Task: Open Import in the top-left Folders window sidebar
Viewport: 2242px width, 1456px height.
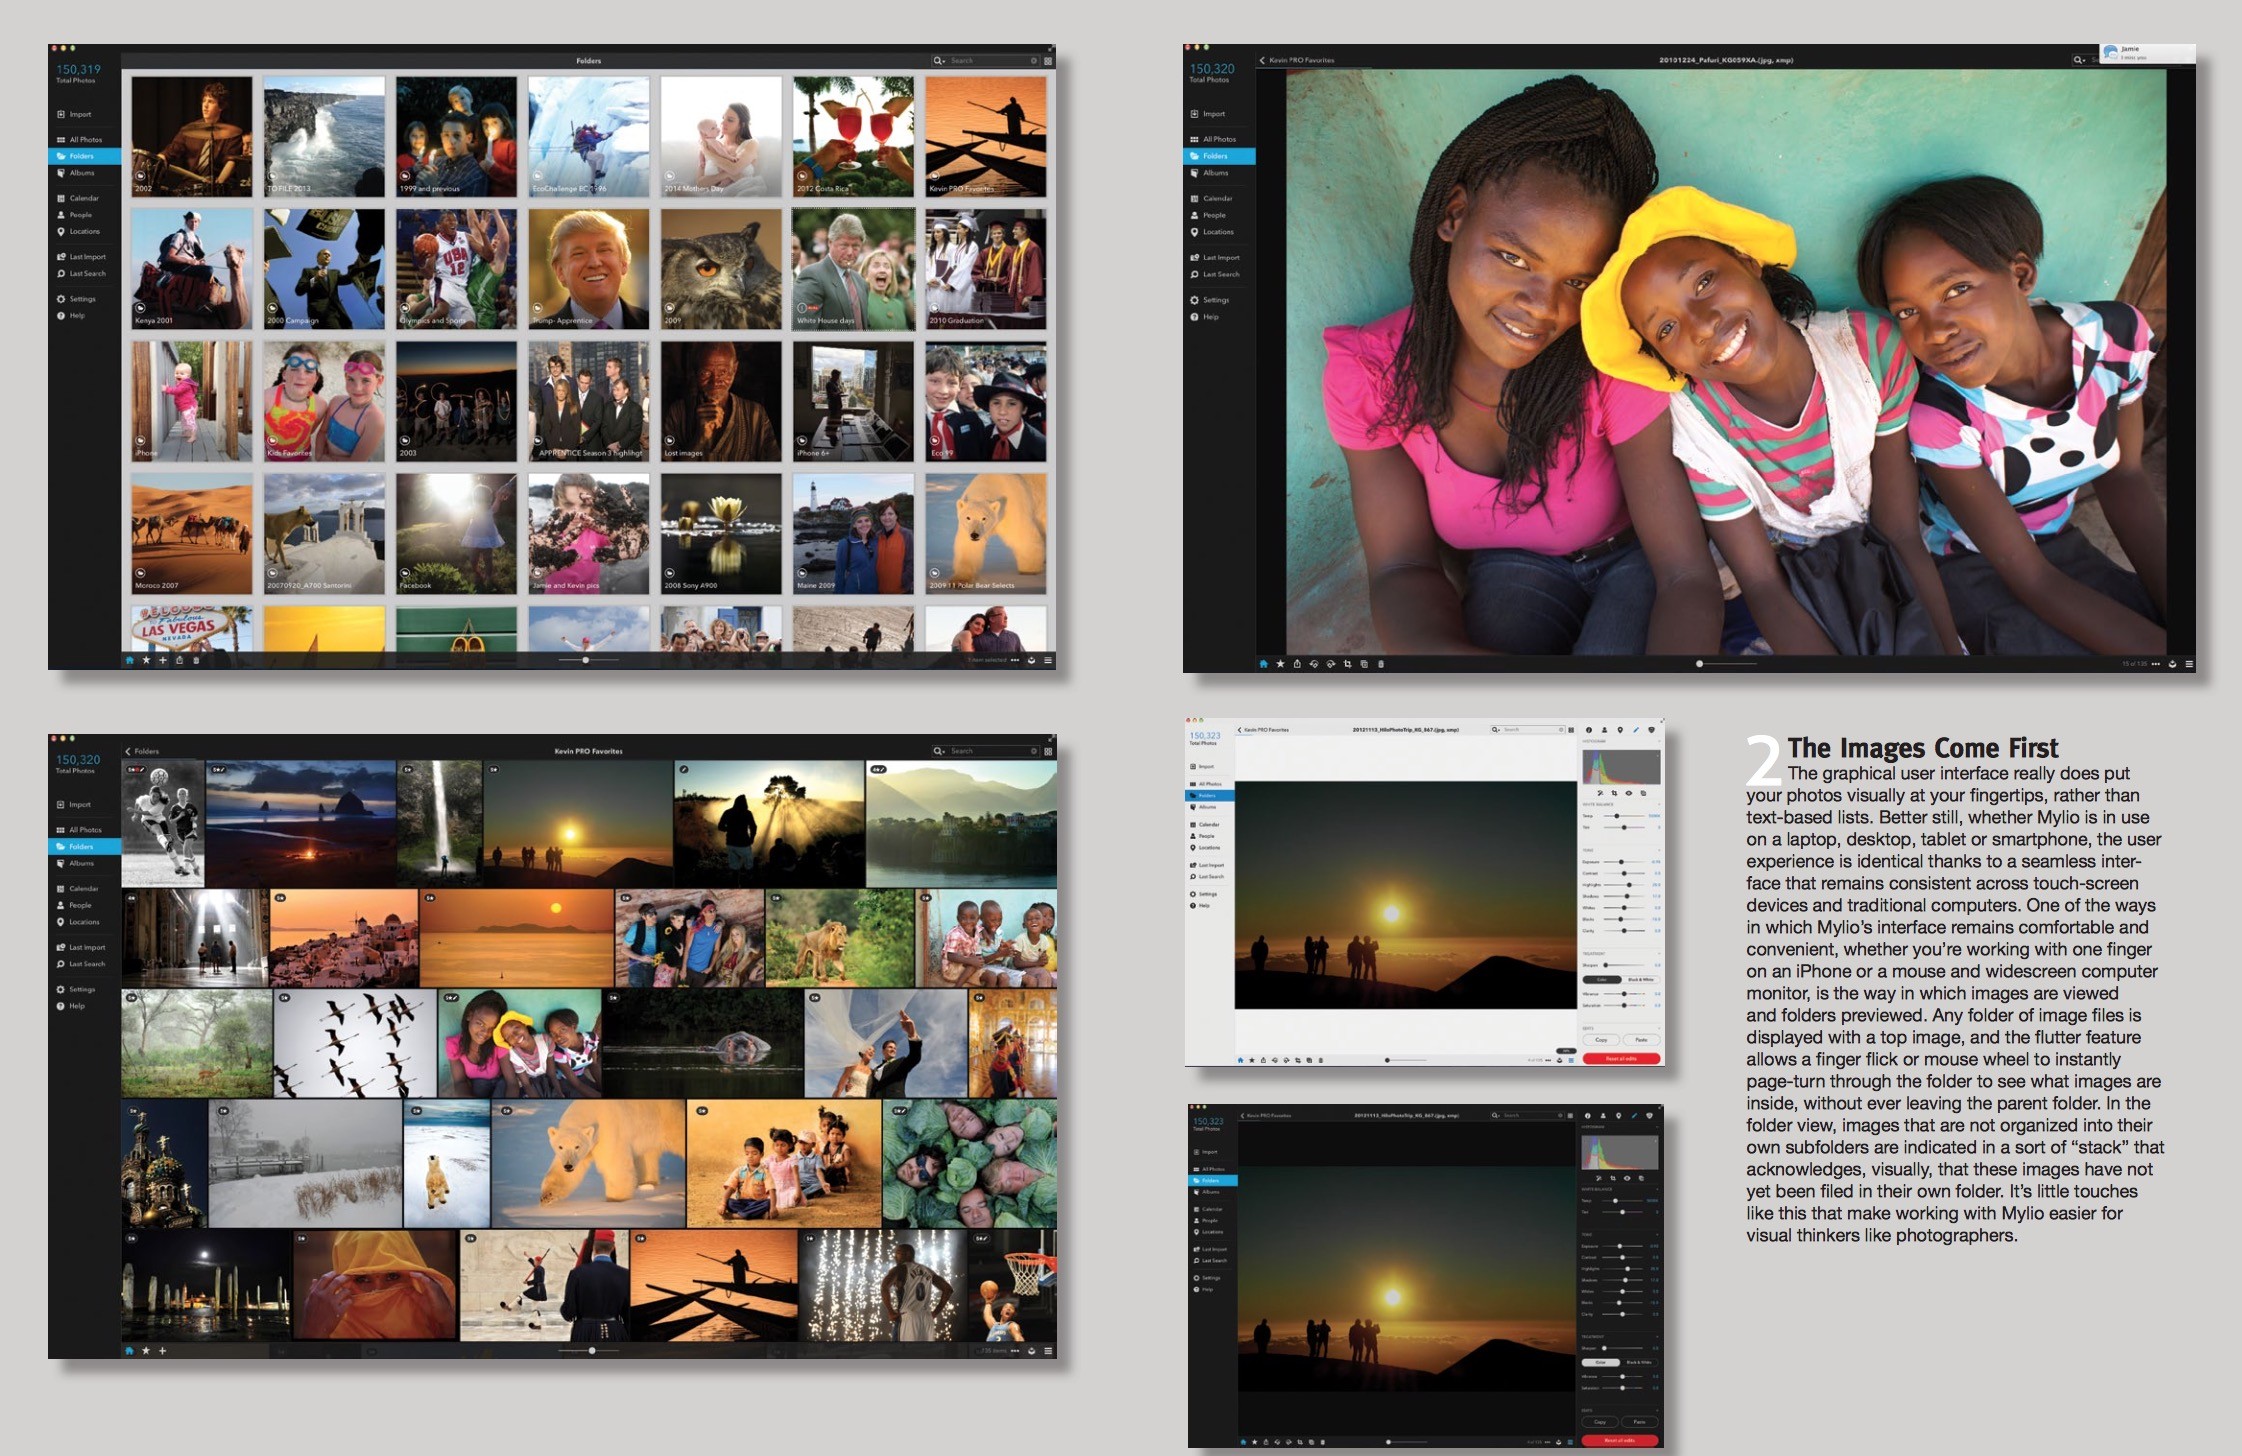Action: pos(74,114)
